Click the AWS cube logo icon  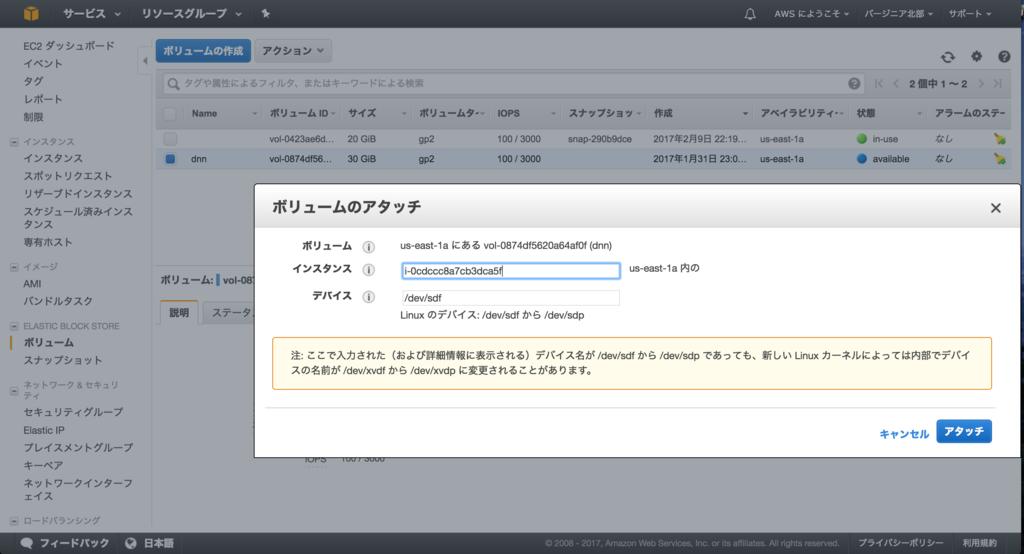coord(31,13)
